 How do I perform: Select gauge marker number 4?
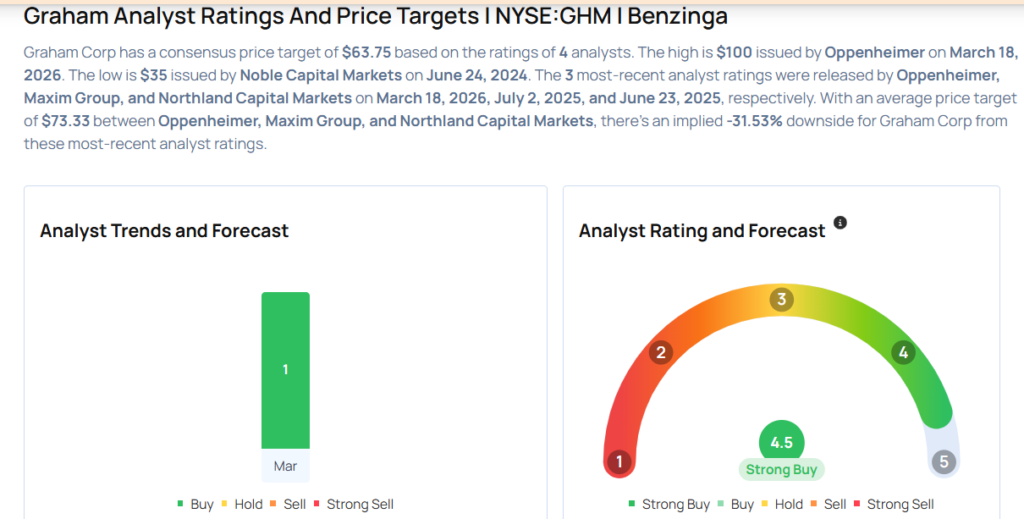[903, 353]
